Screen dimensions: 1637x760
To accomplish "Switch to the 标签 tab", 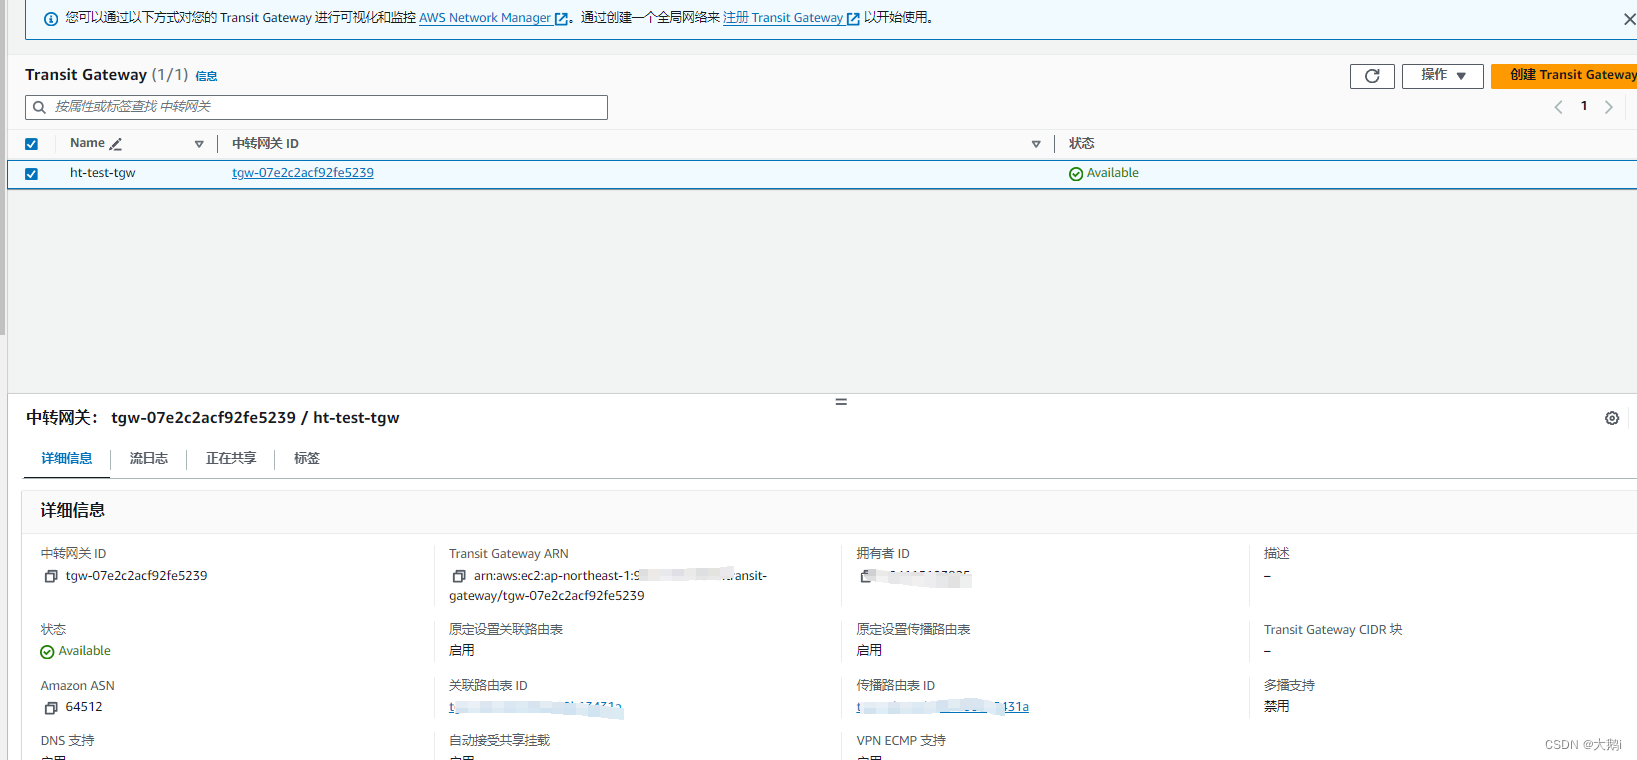I will pos(307,458).
